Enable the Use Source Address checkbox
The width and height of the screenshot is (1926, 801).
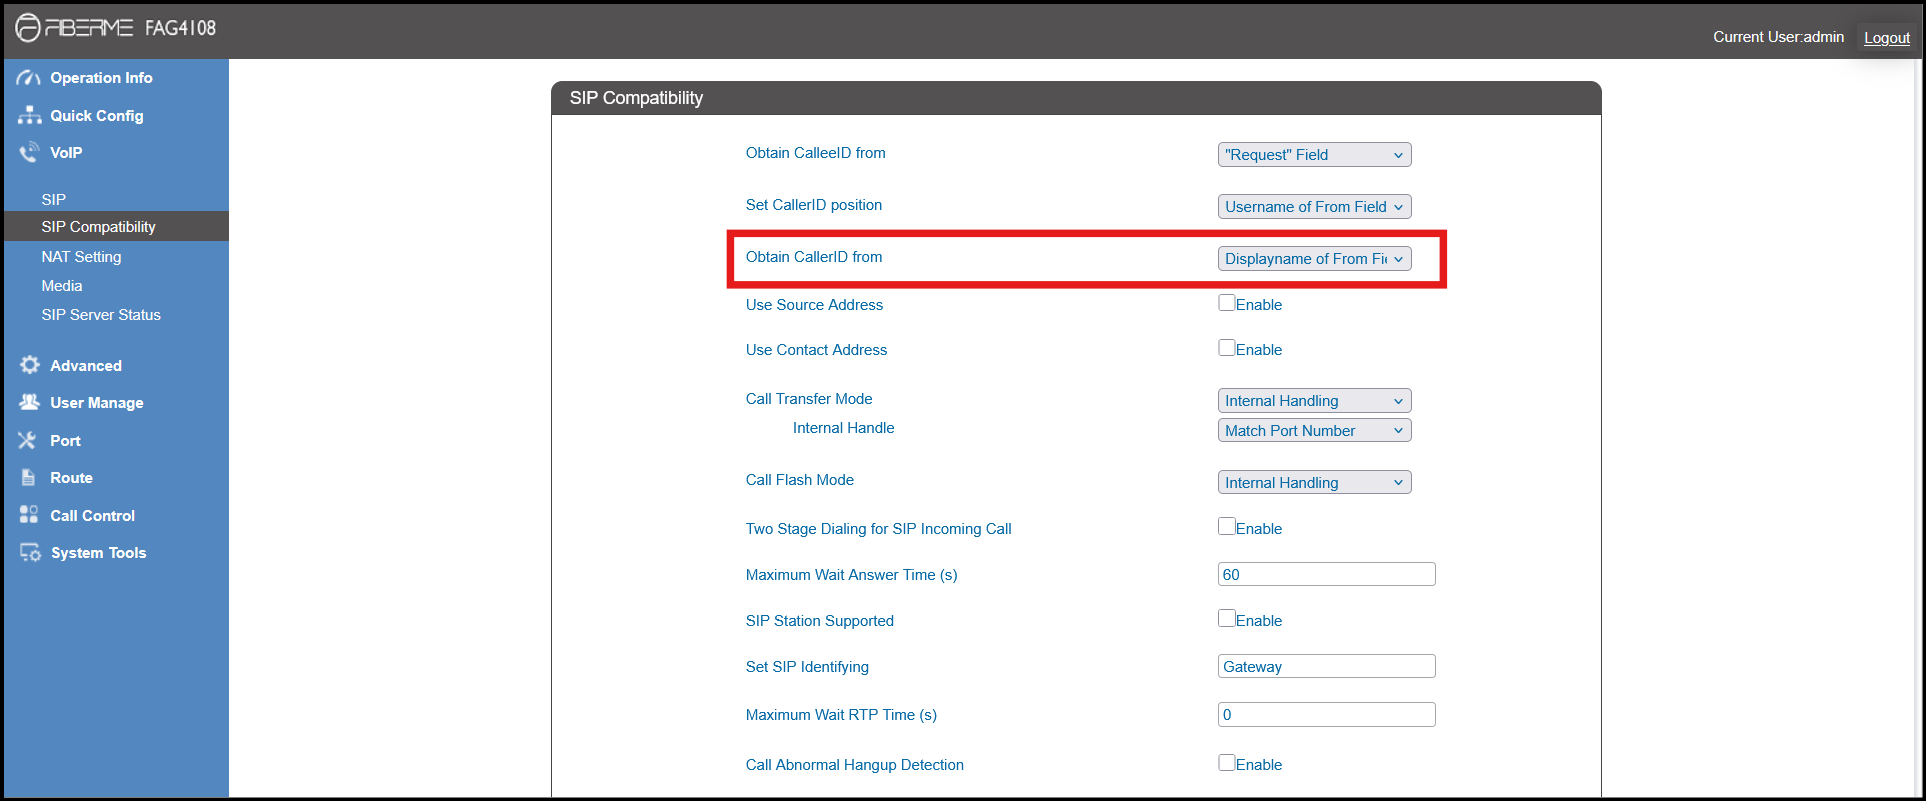tap(1226, 303)
